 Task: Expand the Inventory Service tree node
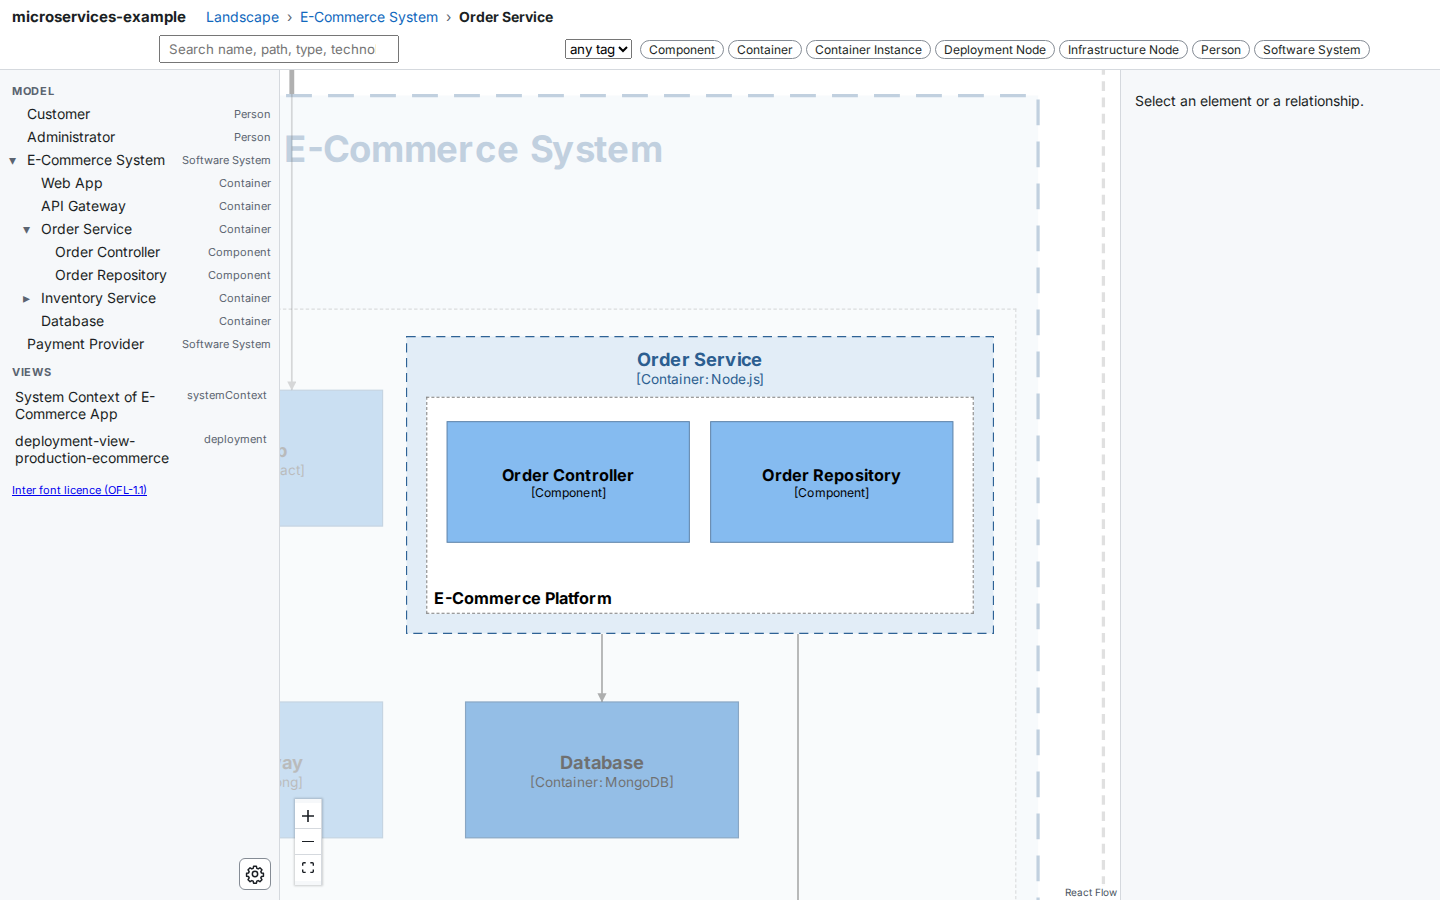coord(27,299)
